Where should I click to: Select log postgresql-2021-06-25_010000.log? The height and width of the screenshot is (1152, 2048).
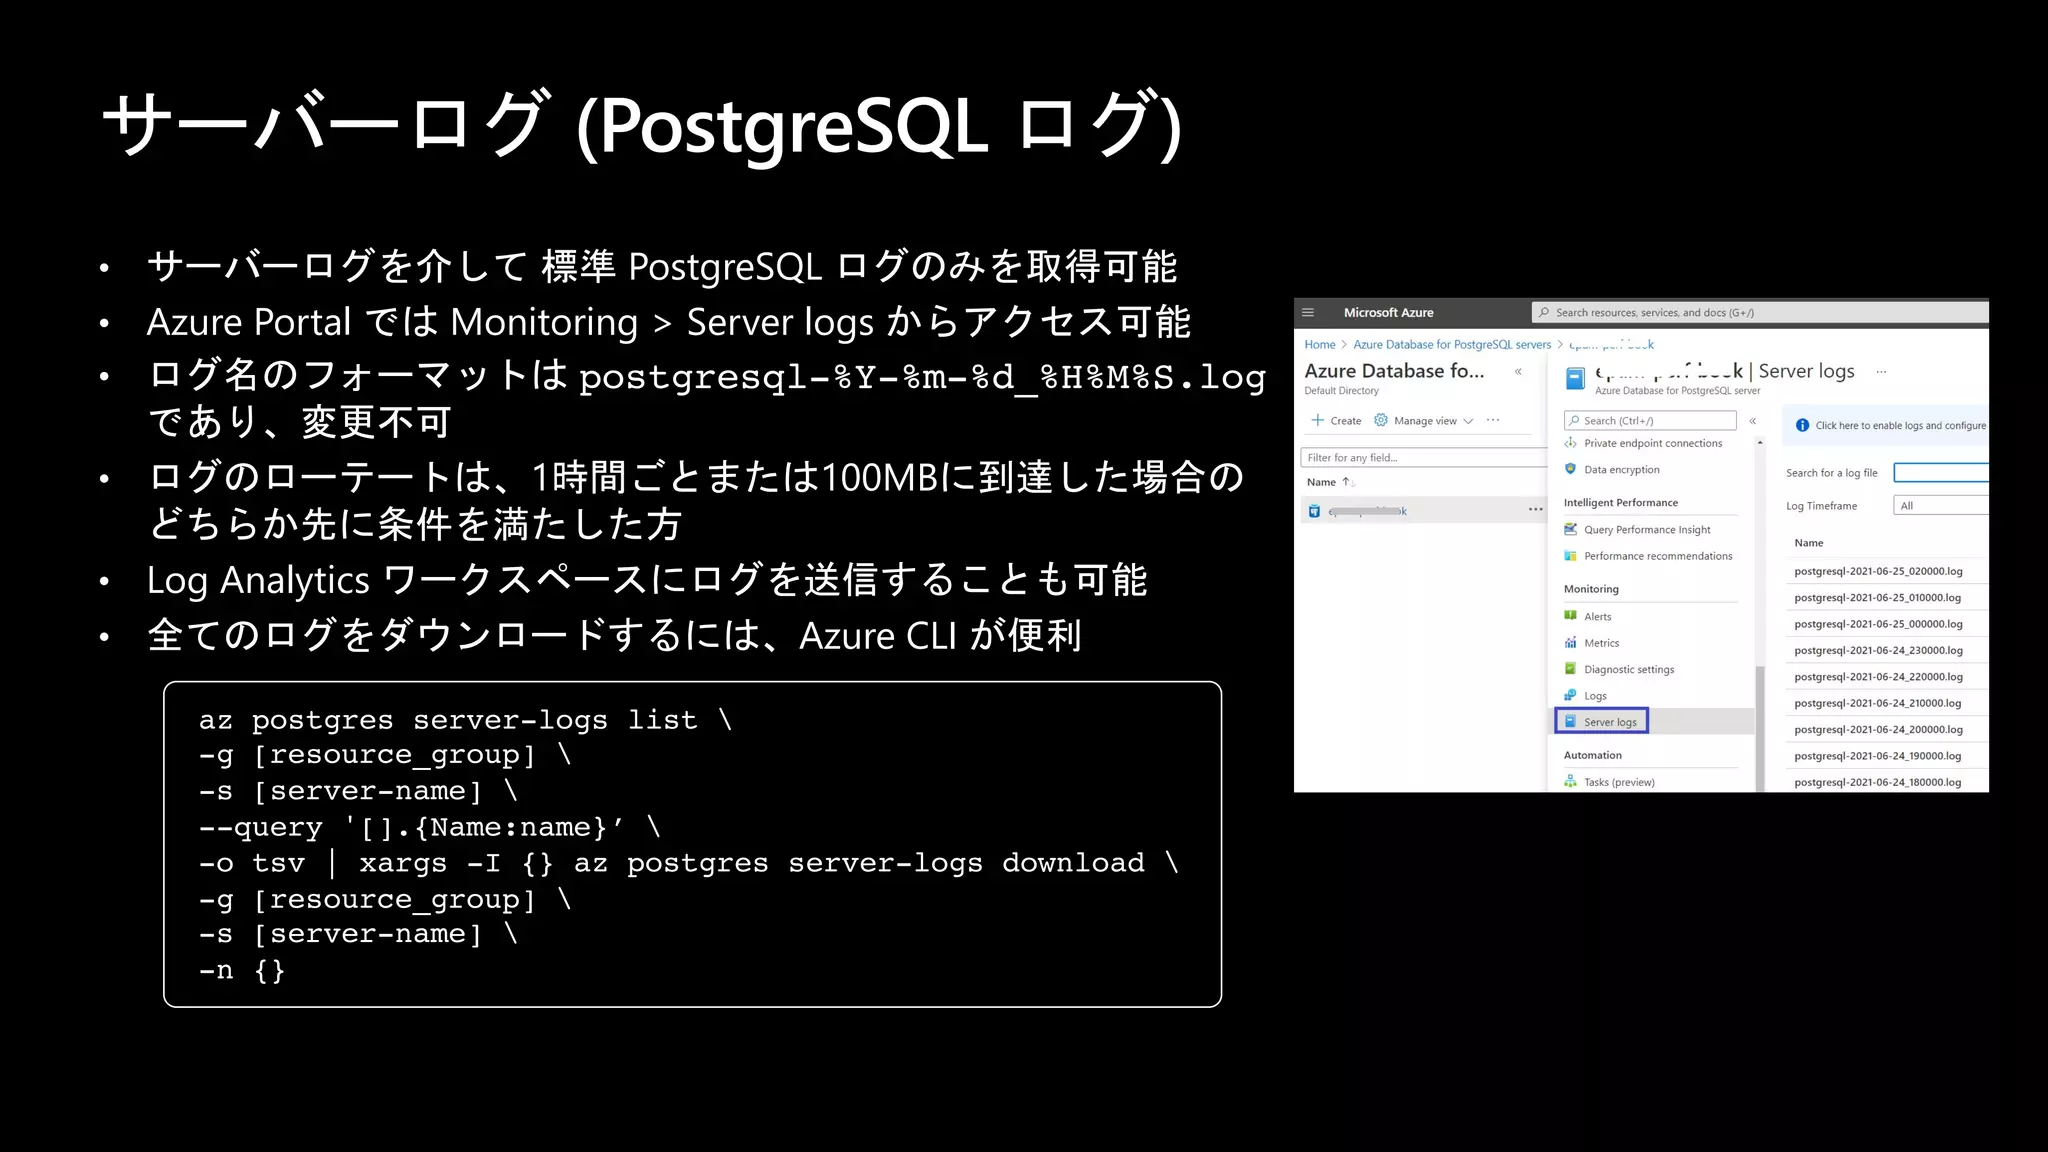(1877, 597)
